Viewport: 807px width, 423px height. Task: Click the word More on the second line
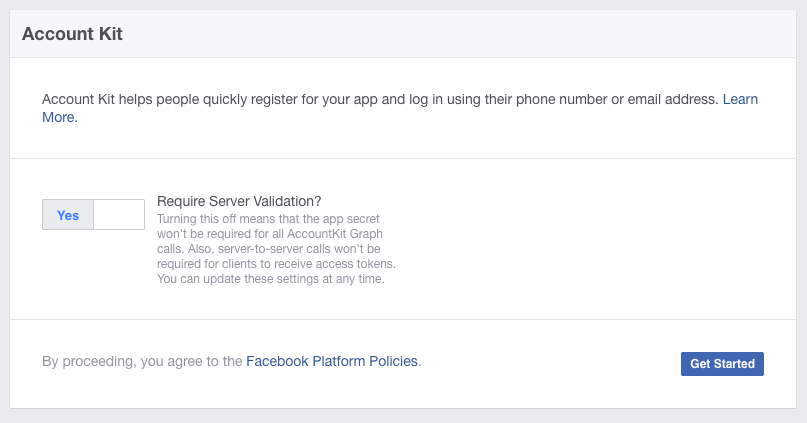(x=58, y=117)
